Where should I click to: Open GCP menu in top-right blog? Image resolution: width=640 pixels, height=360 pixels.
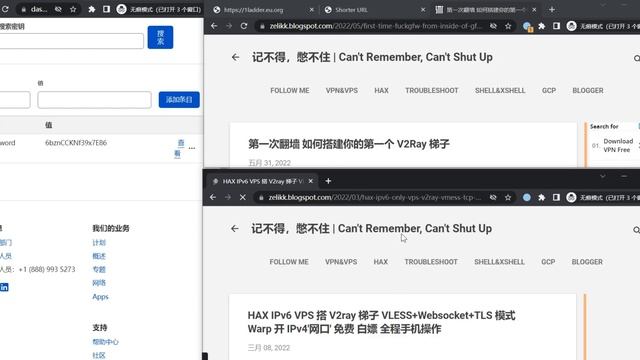click(549, 91)
